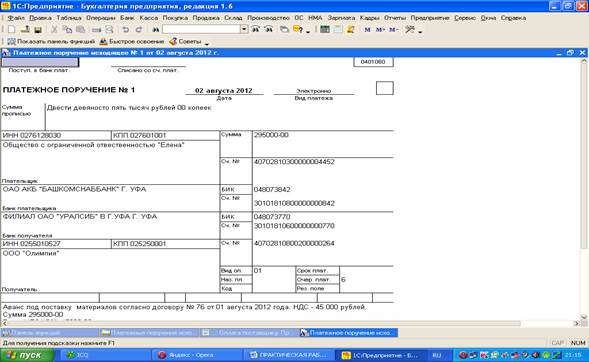Click the Показать панель функций button
The width and height of the screenshot is (589, 362).
click(51, 41)
